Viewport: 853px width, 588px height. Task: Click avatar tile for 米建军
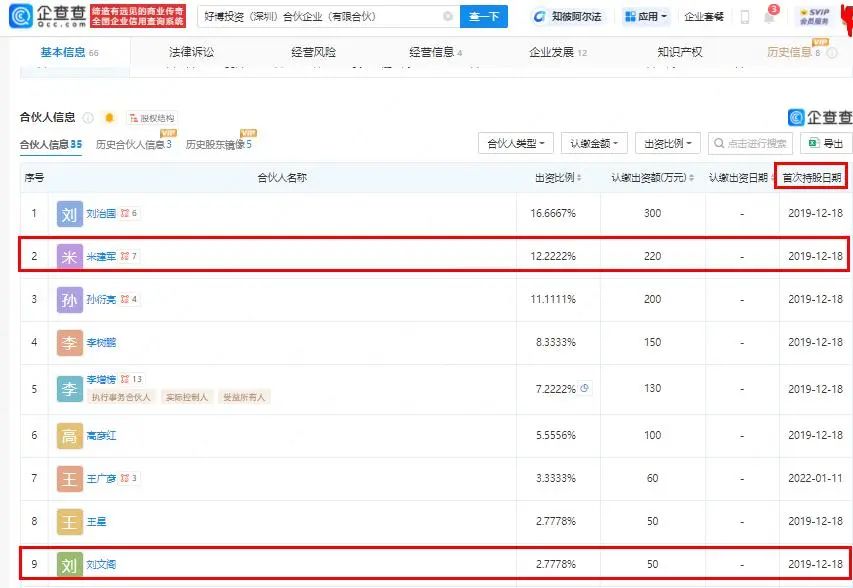coord(70,257)
